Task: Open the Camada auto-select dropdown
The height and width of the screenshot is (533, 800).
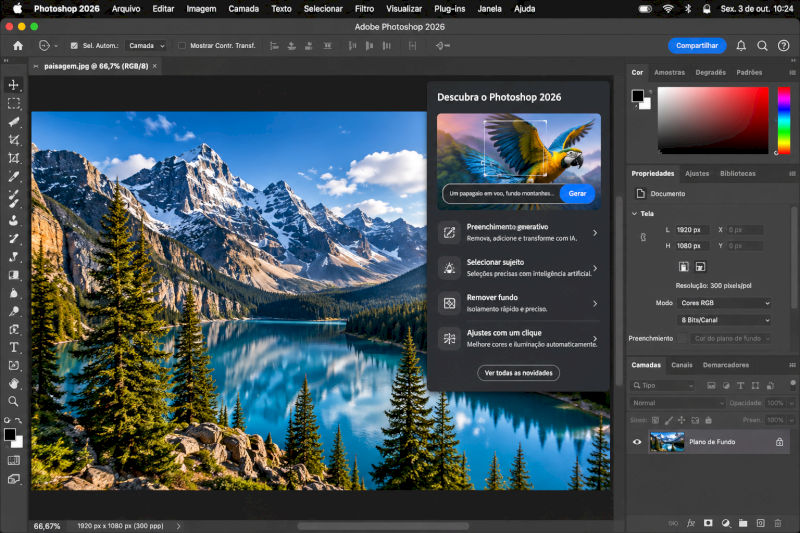Action: (146, 46)
